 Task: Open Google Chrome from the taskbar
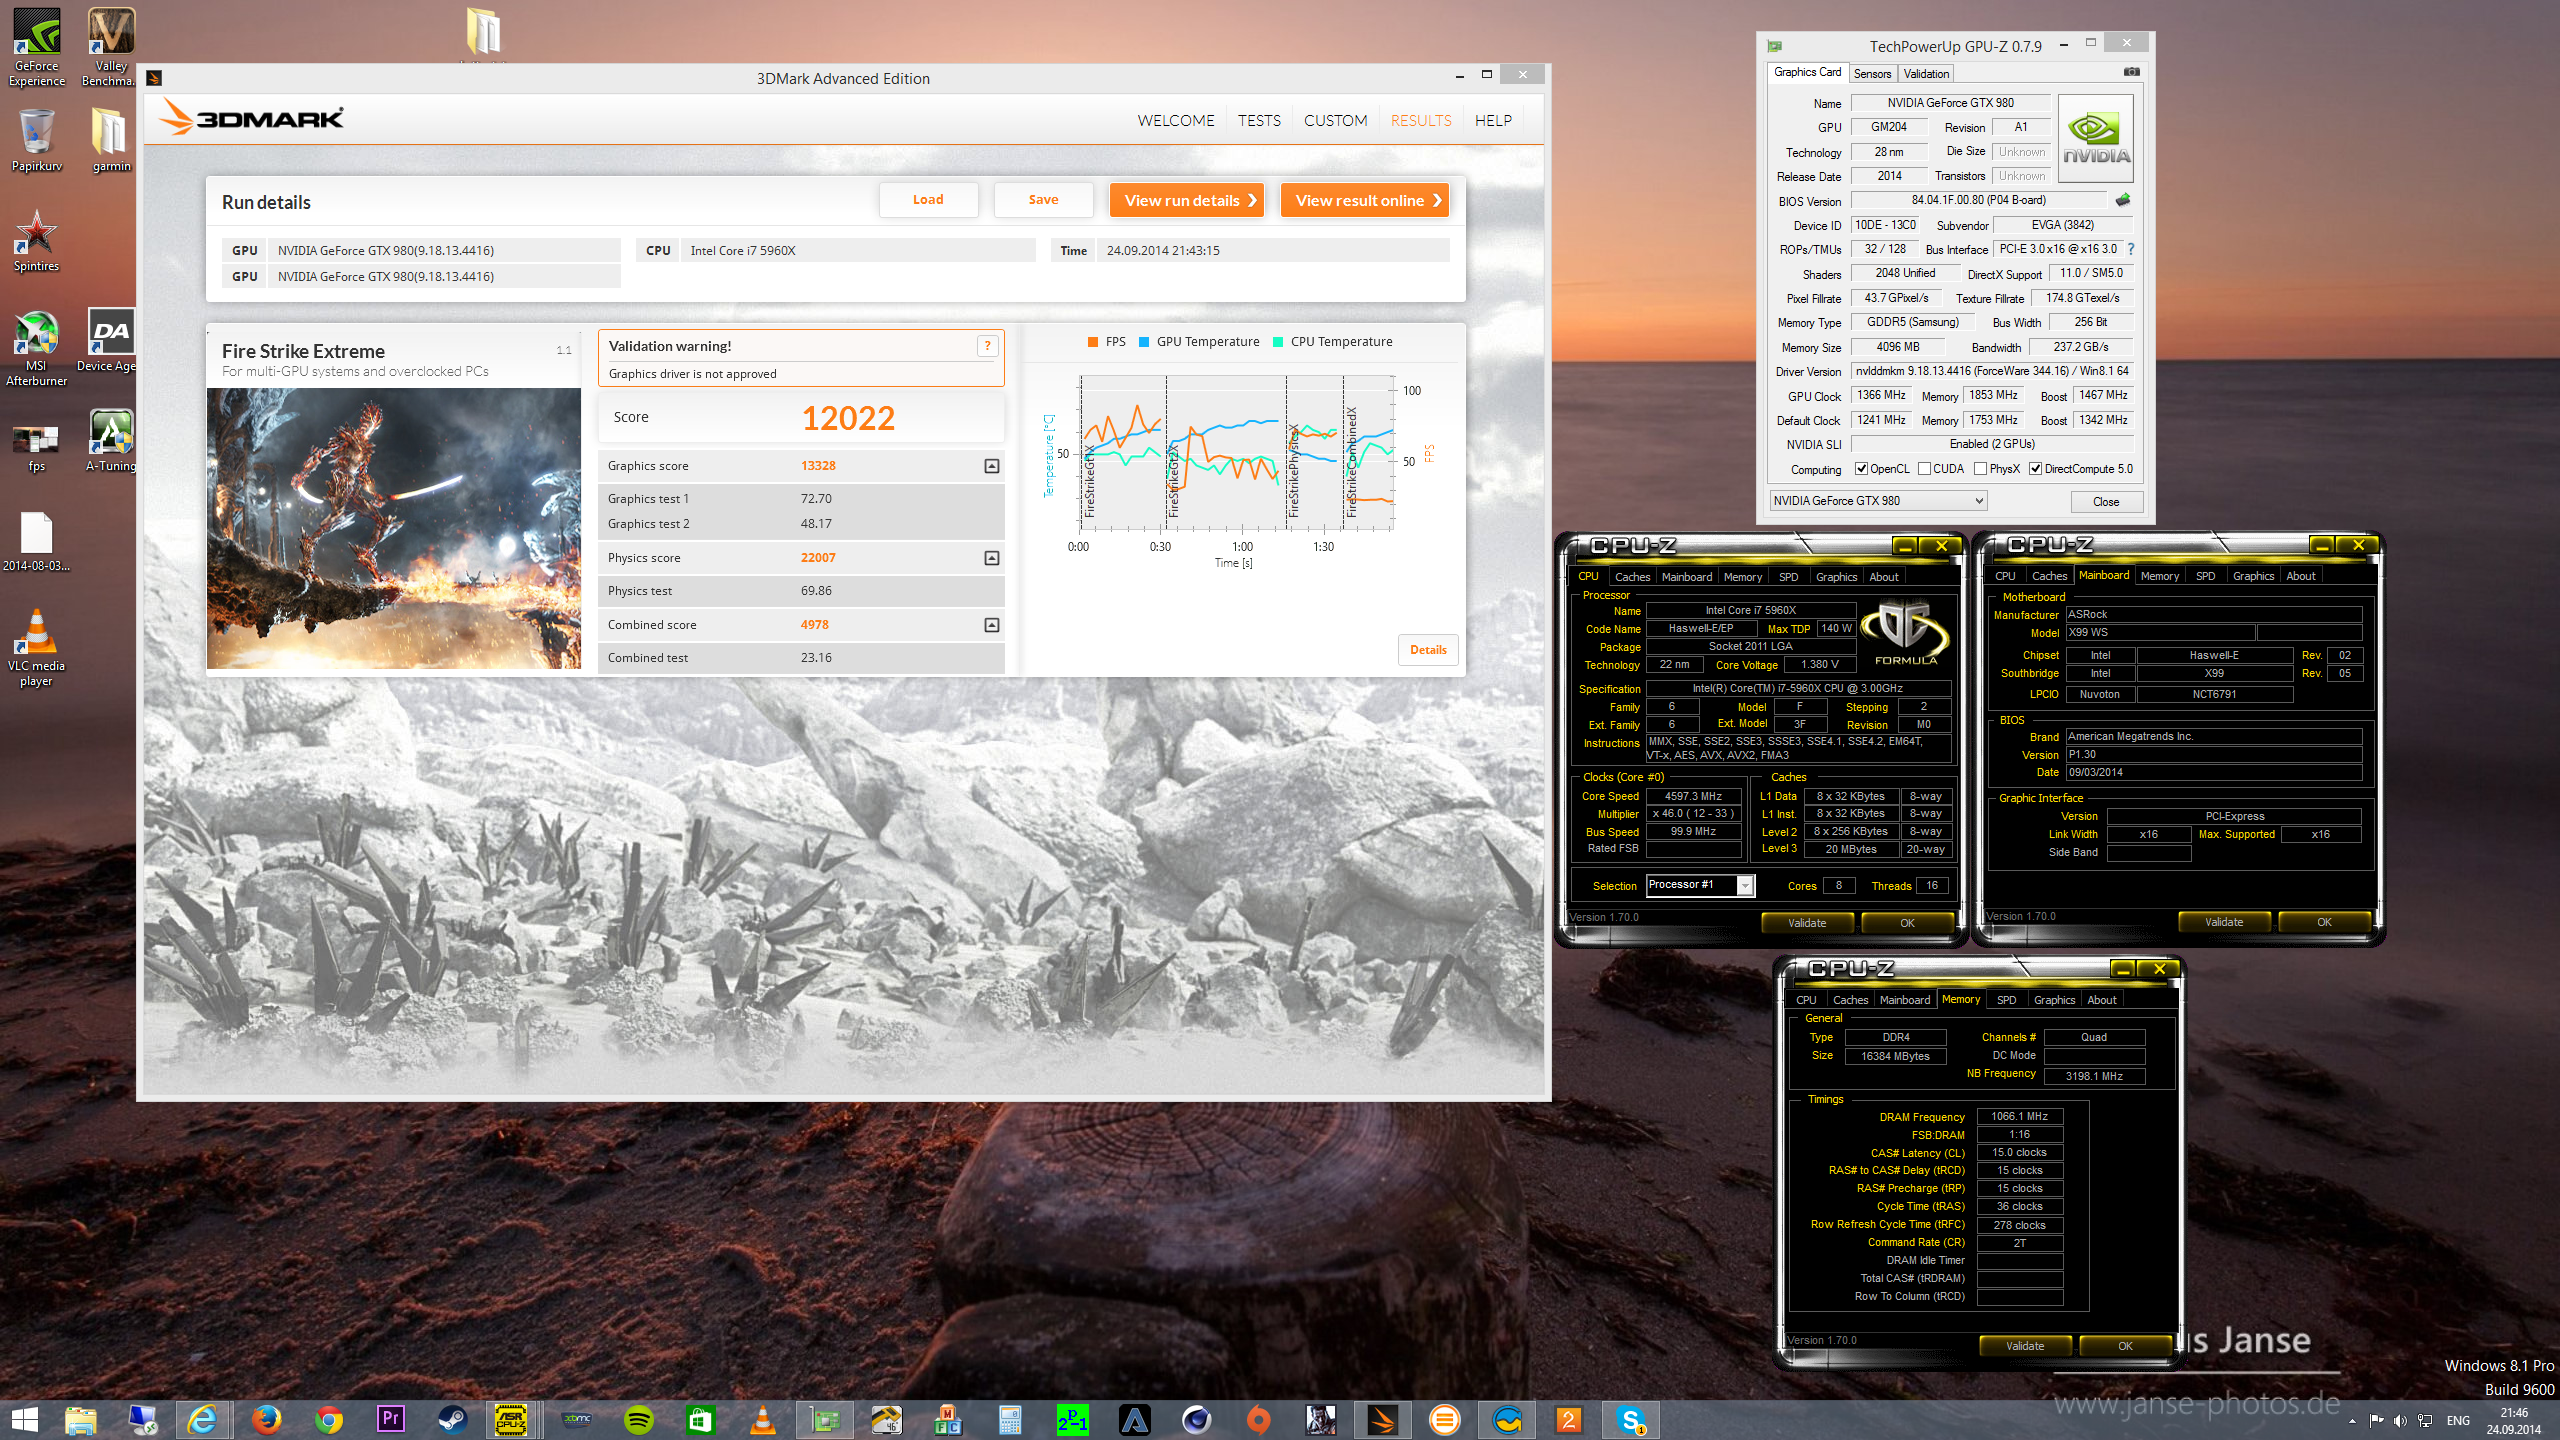[x=328, y=1419]
